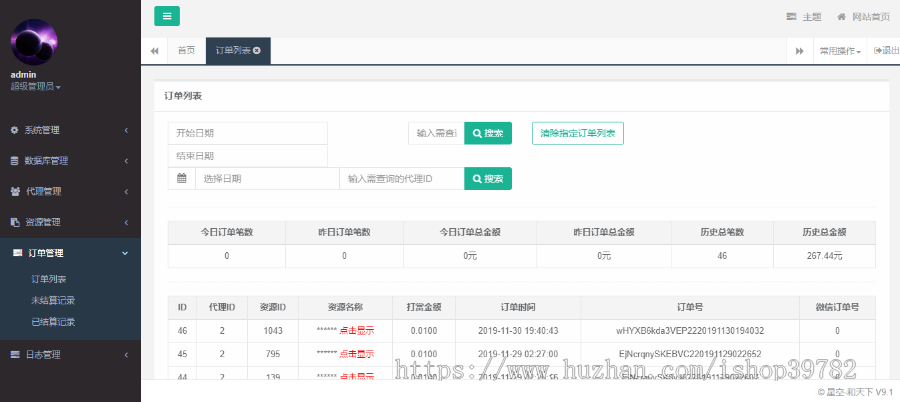900x402 pixels.
Task: Click the 输入需查询的代理ID input field
Action: click(x=401, y=178)
